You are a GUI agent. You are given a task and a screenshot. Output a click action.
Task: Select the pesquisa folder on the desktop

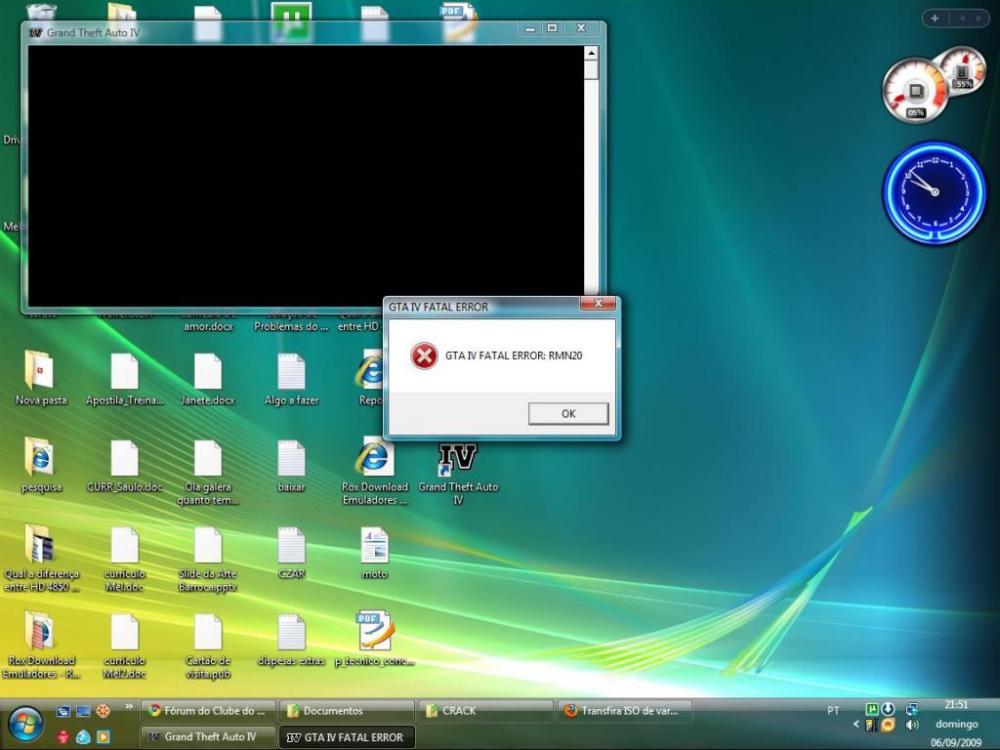coord(40,459)
